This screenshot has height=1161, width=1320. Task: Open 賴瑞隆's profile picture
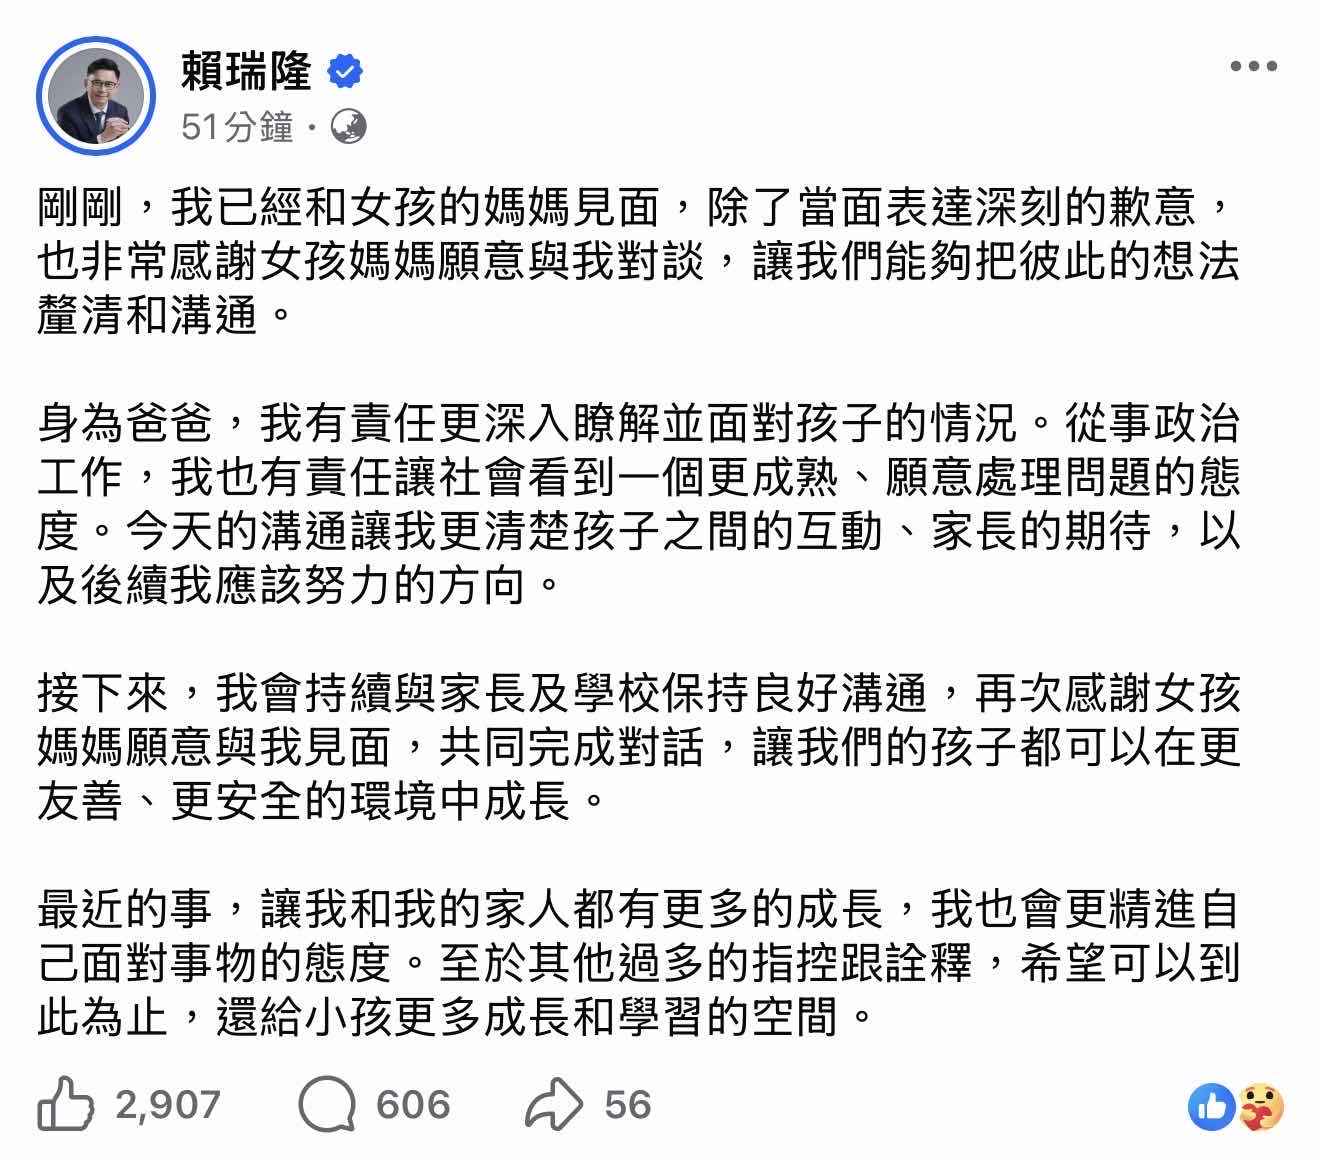[97, 97]
